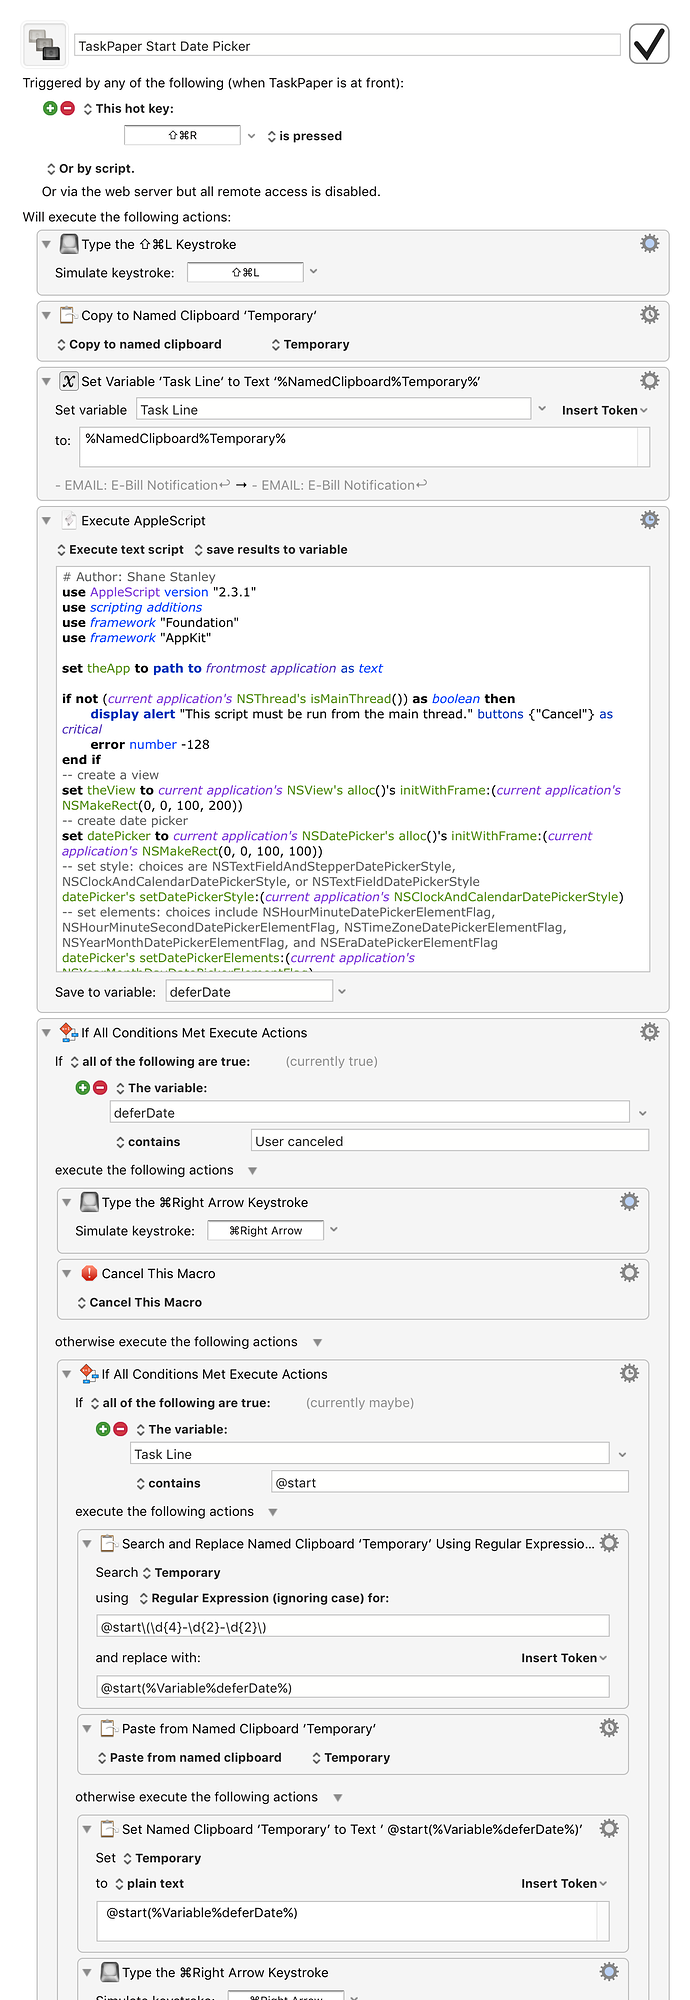
Task: Click the clipboard icon of Copy to Named Clipboard
Action: 68,315
